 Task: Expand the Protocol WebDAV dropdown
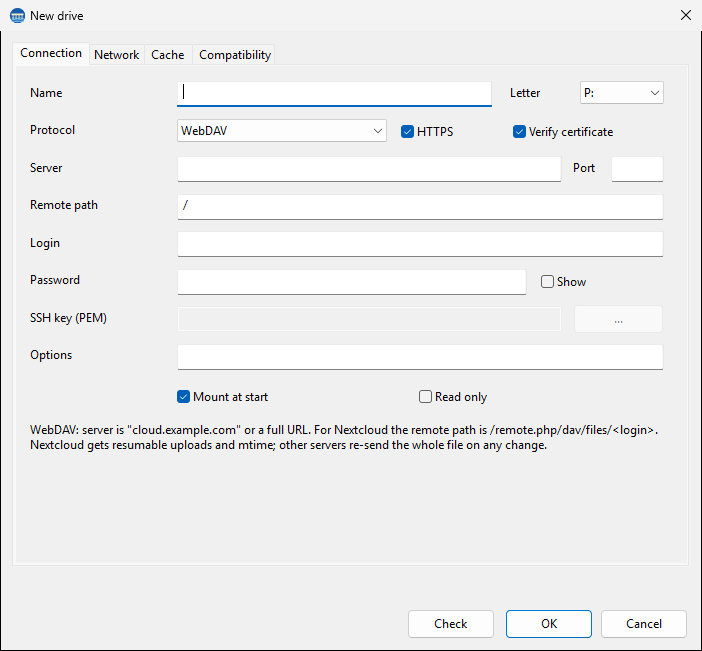282,130
